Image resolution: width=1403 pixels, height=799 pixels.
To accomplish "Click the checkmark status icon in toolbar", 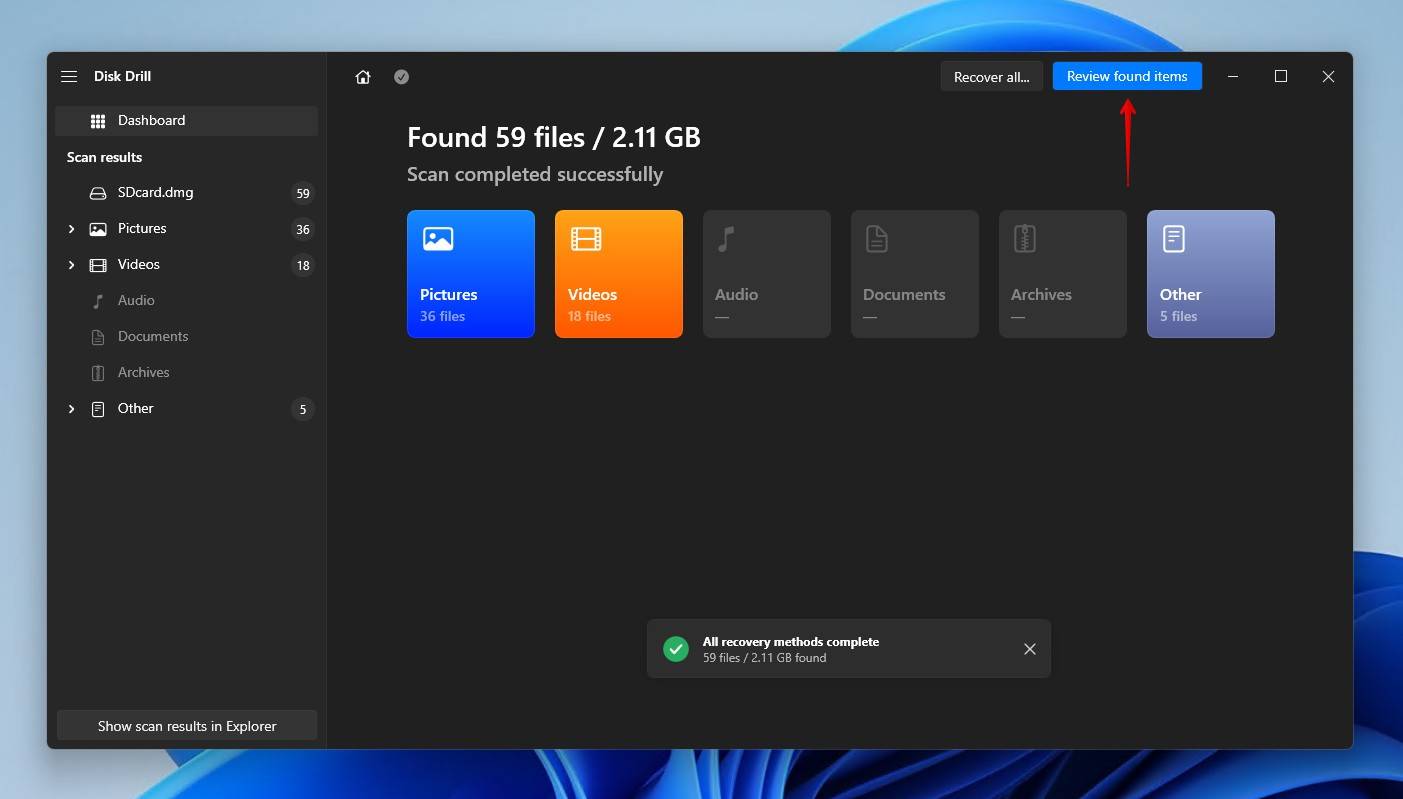I will point(401,77).
